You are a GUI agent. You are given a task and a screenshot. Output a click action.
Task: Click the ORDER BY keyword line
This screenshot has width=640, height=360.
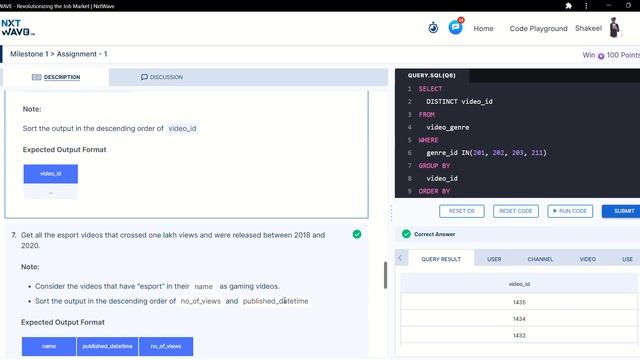click(x=434, y=191)
